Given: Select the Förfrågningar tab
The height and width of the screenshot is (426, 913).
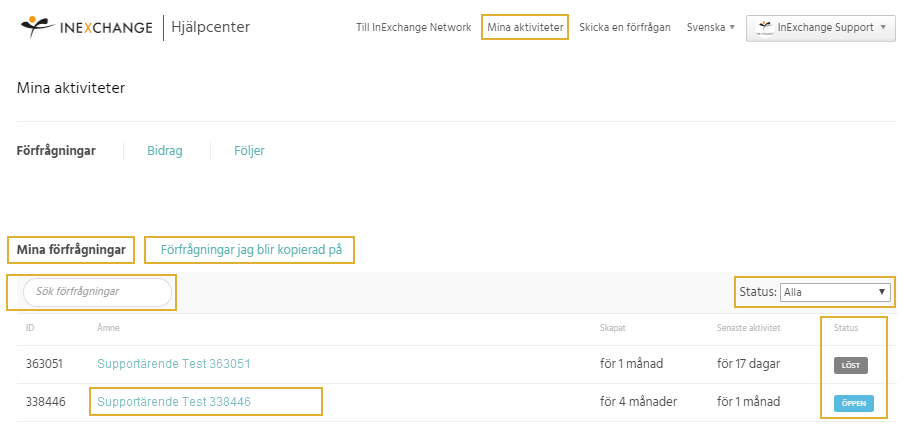Looking at the screenshot, I should click(x=56, y=151).
